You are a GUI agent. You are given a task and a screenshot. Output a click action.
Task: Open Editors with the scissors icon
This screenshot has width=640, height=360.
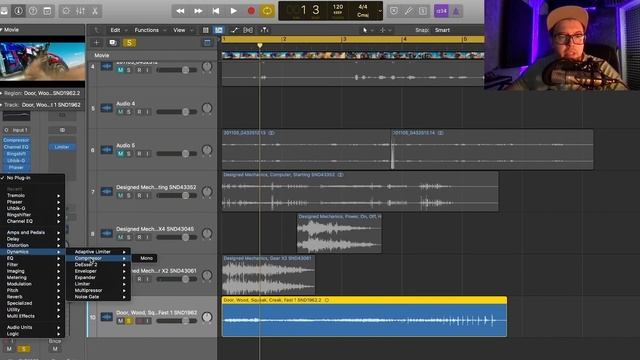[x=95, y=11]
